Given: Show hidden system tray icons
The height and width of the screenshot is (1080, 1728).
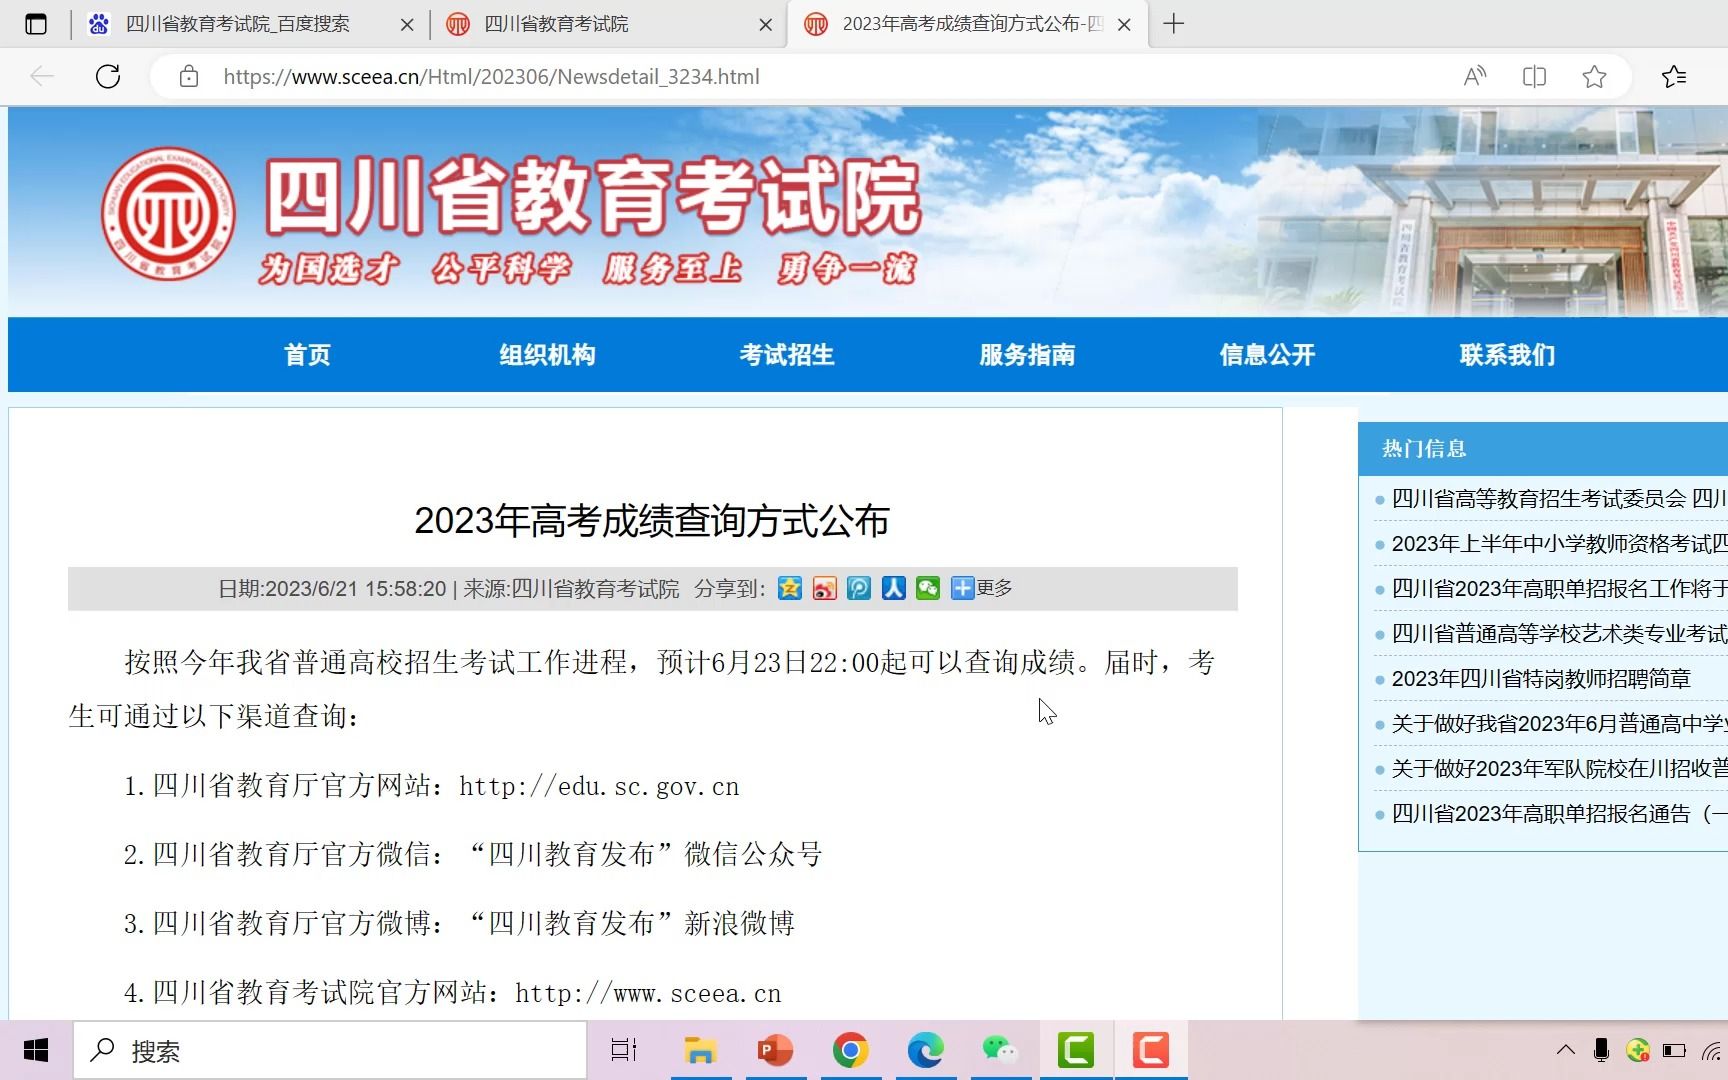Looking at the screenshot, I should tap(1566, 1050).
